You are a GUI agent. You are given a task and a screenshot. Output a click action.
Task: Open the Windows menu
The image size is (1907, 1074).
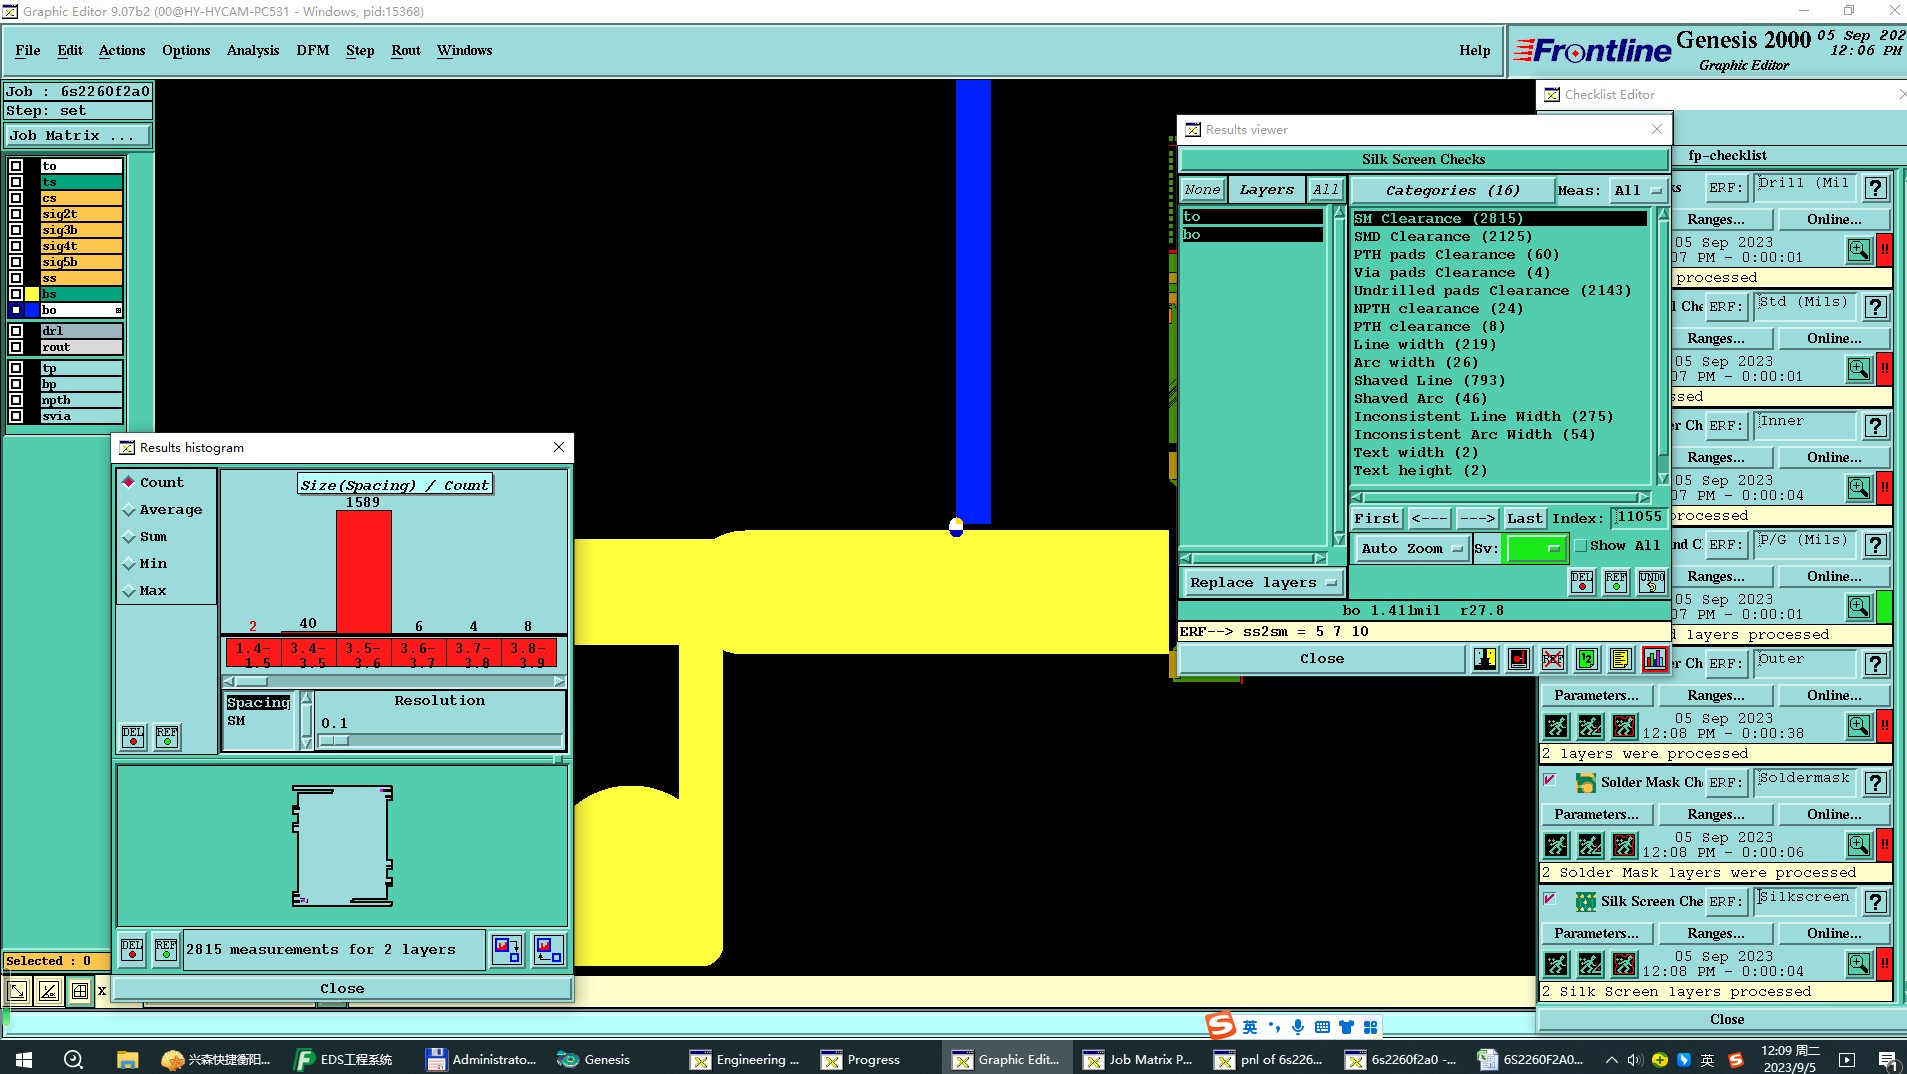(464, 50)
